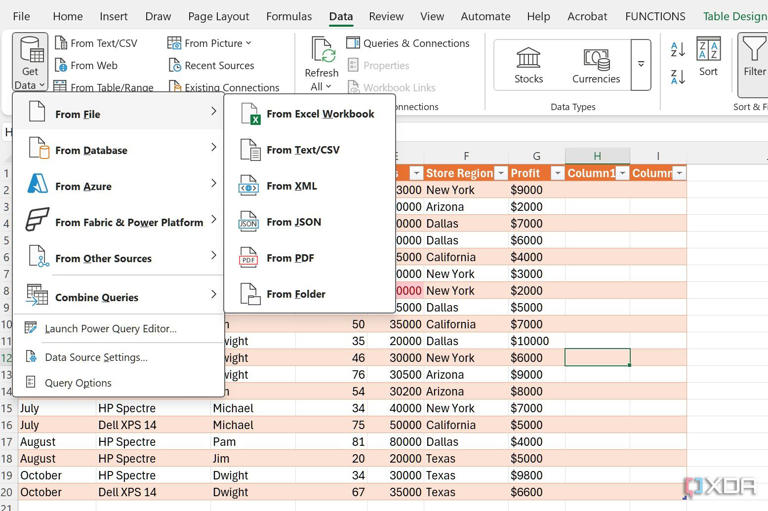Sort ascending with the A-Z icon
The image size is (768, 511).
click(677, 49)
